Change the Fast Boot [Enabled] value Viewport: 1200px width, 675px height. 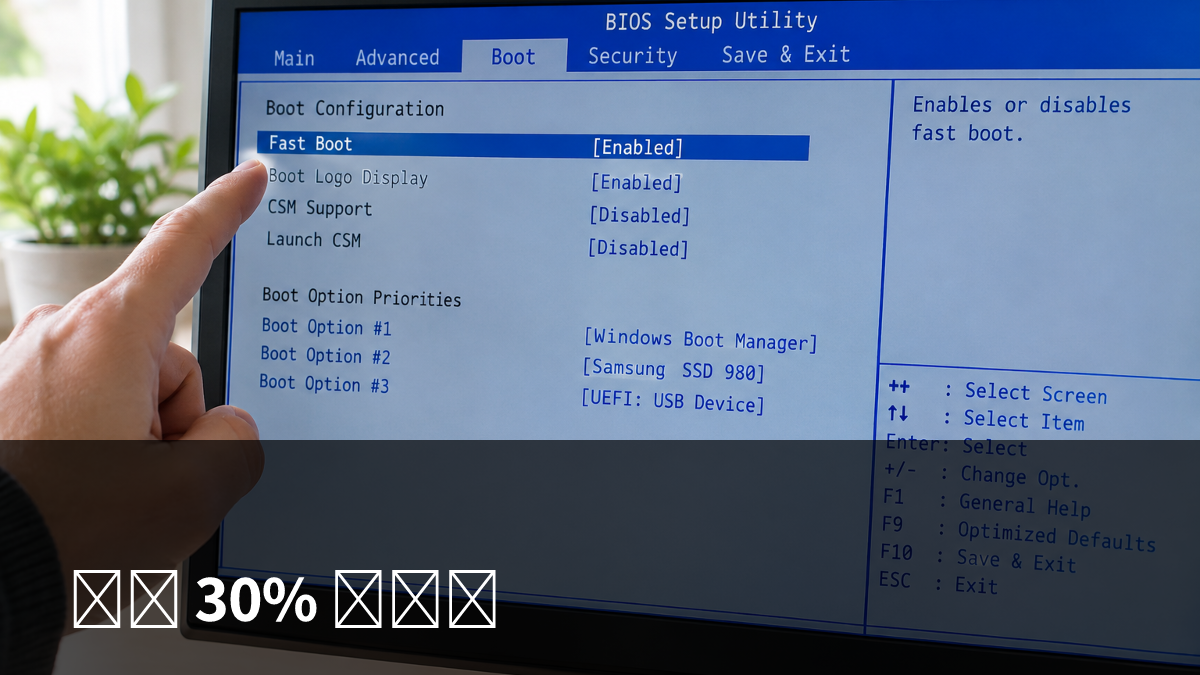(638, 147)
